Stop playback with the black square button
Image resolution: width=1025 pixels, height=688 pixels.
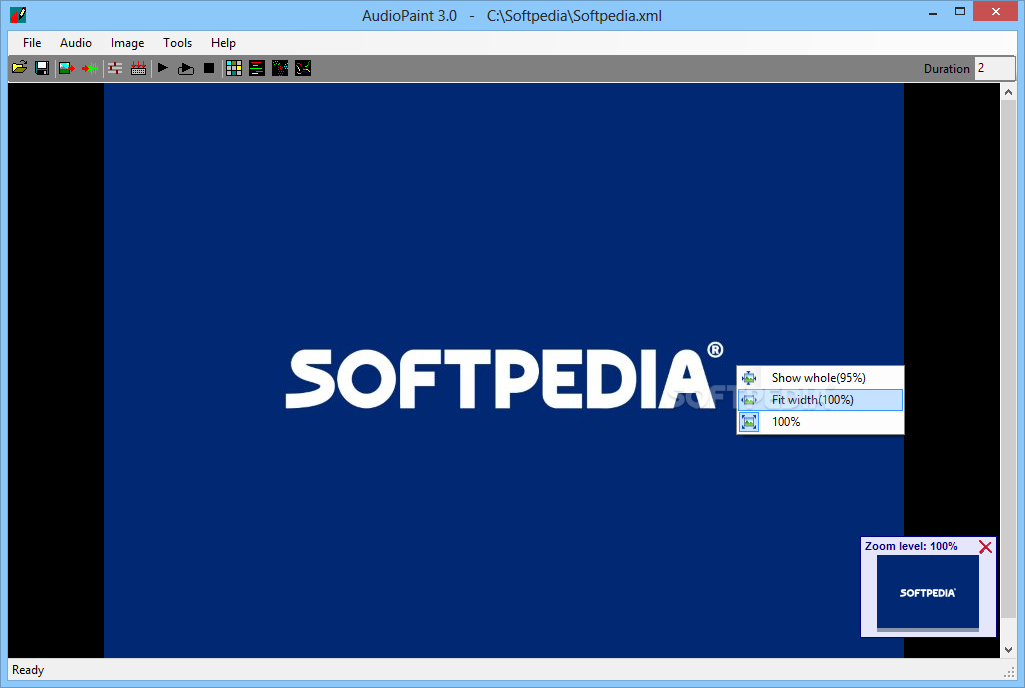point(209,68)
